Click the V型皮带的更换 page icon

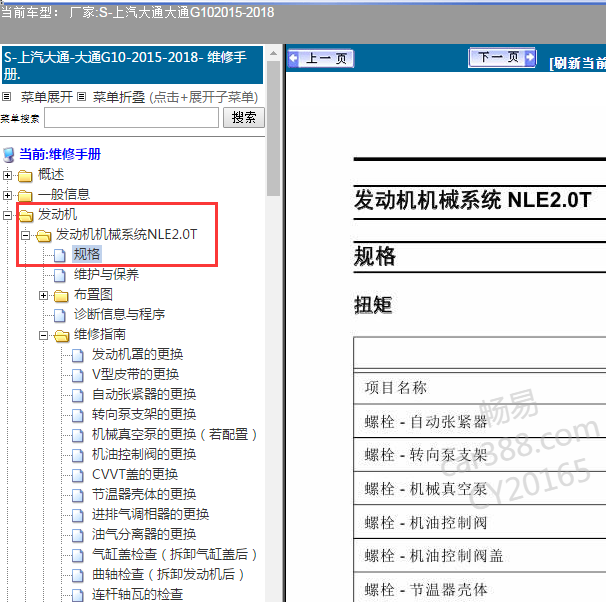(78, 375)
